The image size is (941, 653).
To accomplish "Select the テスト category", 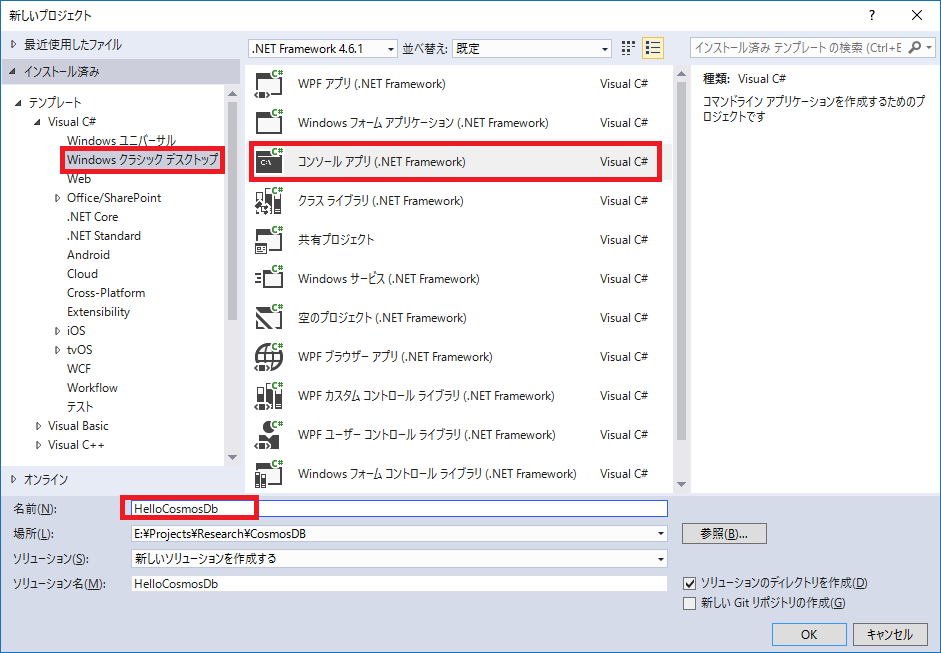I will point(80,407).
